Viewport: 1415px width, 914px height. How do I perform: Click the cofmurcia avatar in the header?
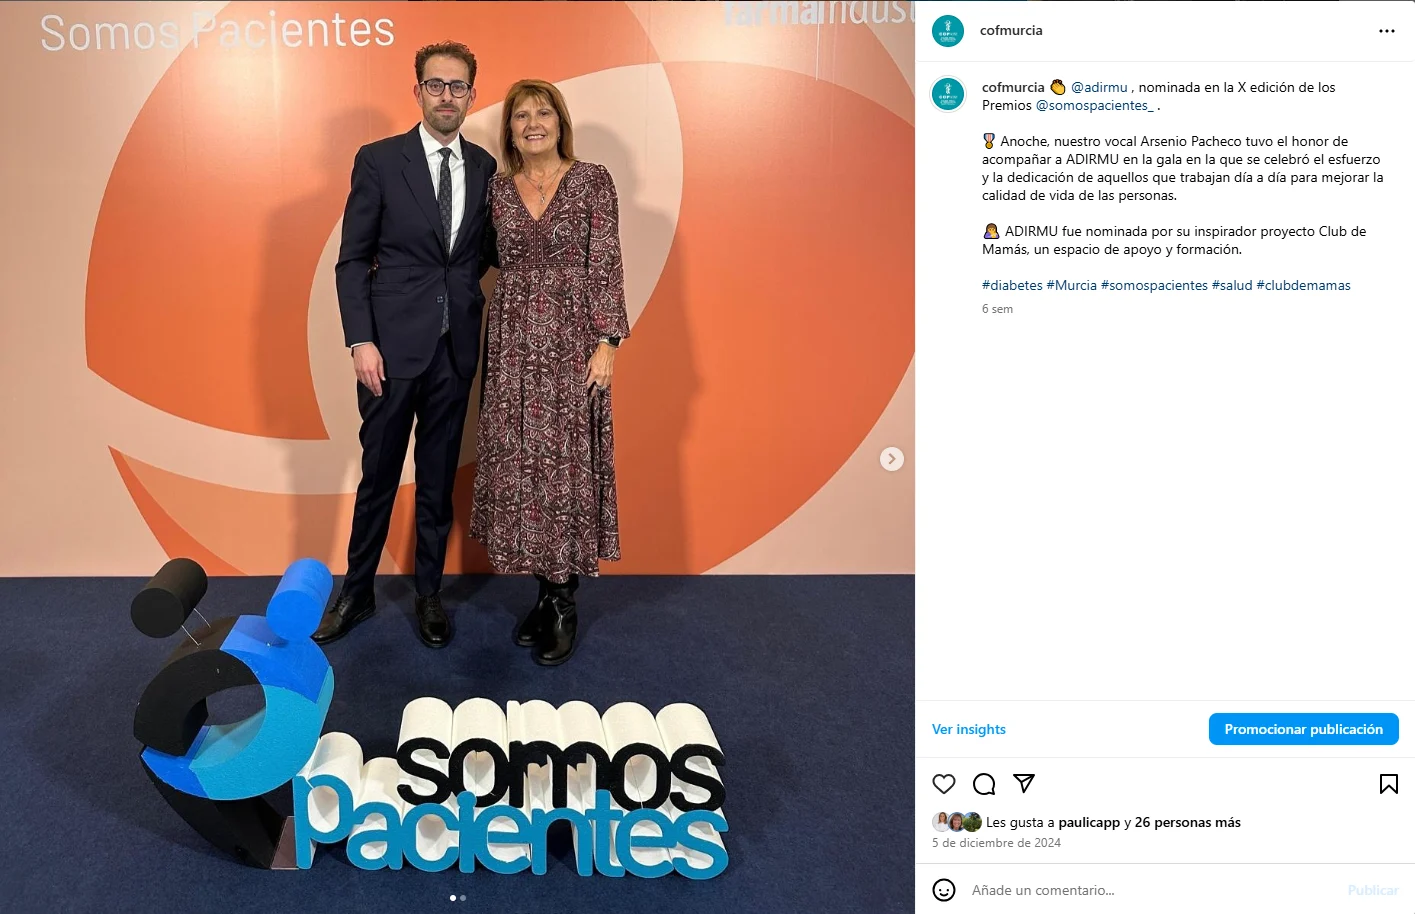point(948,31)
